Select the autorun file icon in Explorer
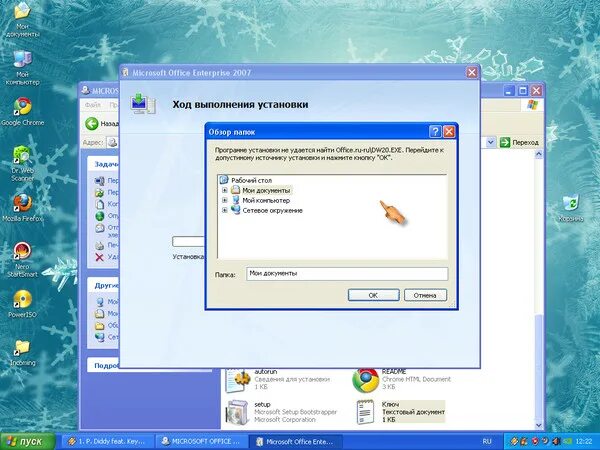The height and width of the screenshot is (450, 600). 238,380
